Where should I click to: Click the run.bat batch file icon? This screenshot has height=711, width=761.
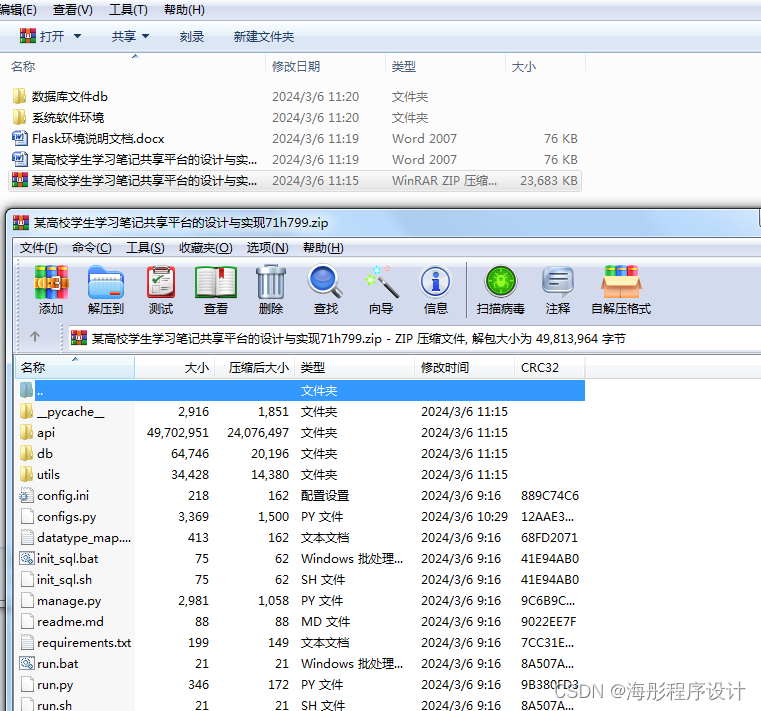27,663
